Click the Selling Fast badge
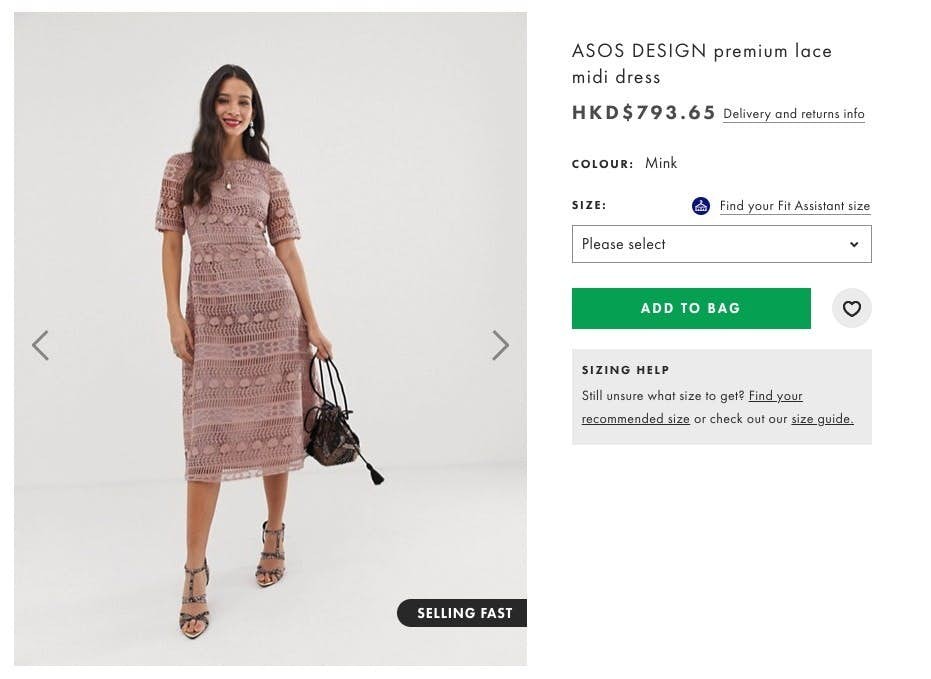The height and width of the screenshot is (679, 931). click(463, 613)
